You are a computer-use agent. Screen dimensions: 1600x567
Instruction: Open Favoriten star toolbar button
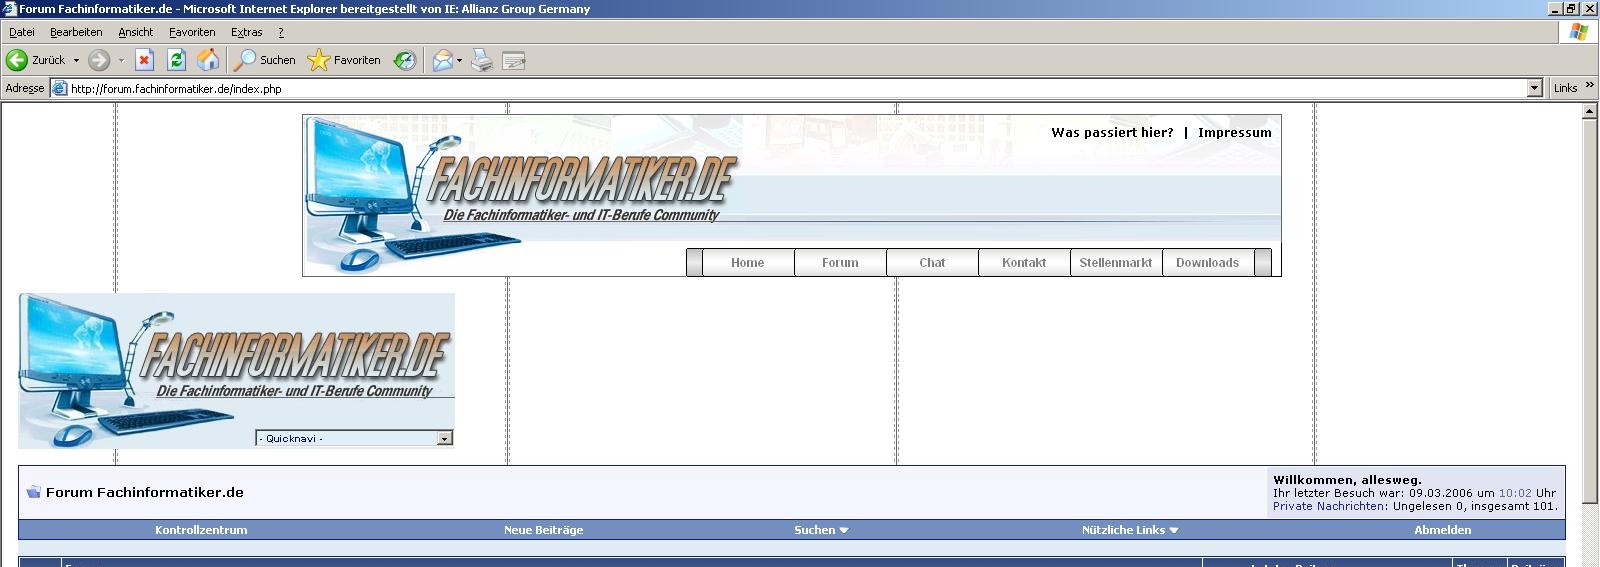click(x=344, y=60)
